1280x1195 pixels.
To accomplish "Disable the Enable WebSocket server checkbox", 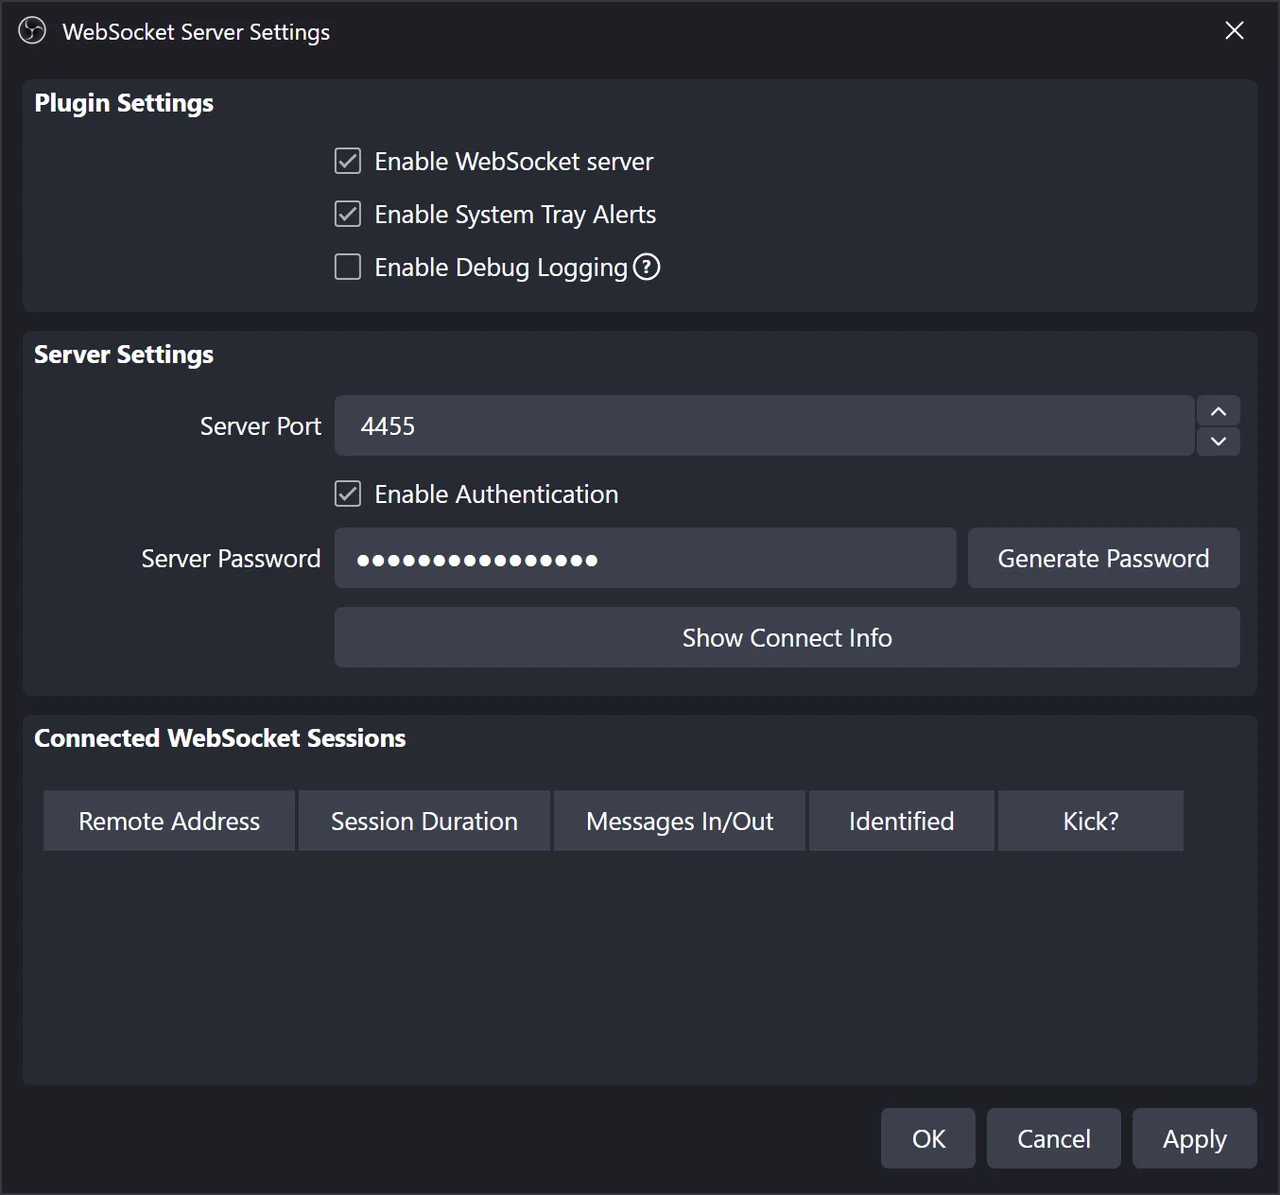I will click(x=348, y=161).
